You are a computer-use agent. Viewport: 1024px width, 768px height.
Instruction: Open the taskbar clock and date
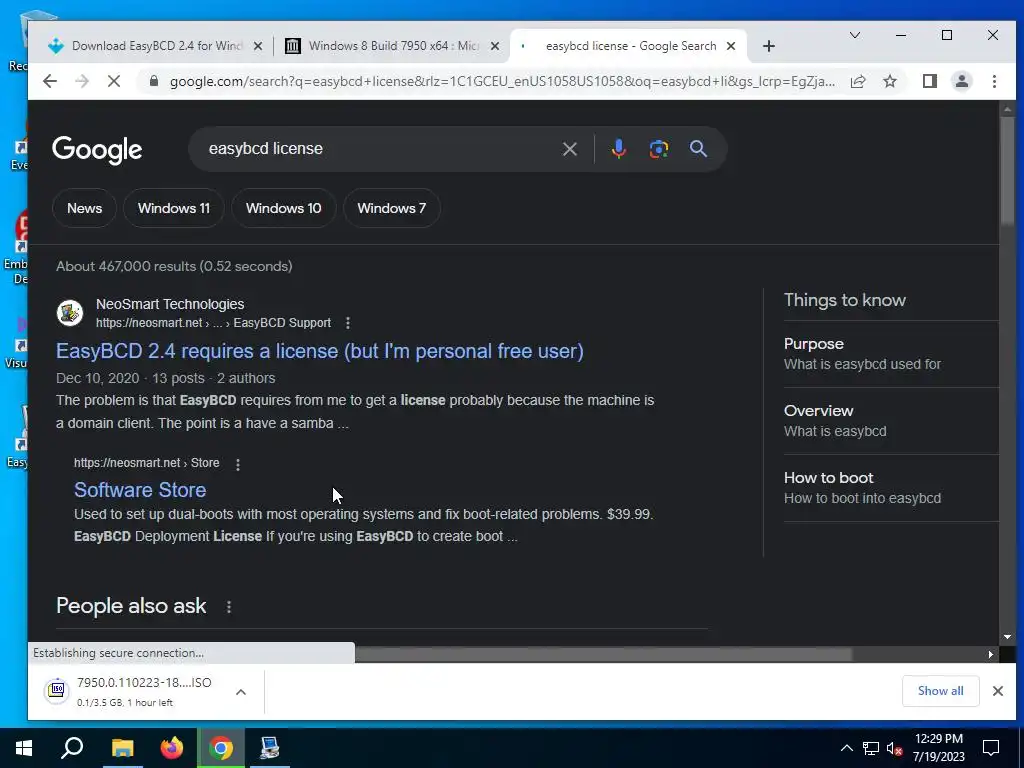(938, 748)
